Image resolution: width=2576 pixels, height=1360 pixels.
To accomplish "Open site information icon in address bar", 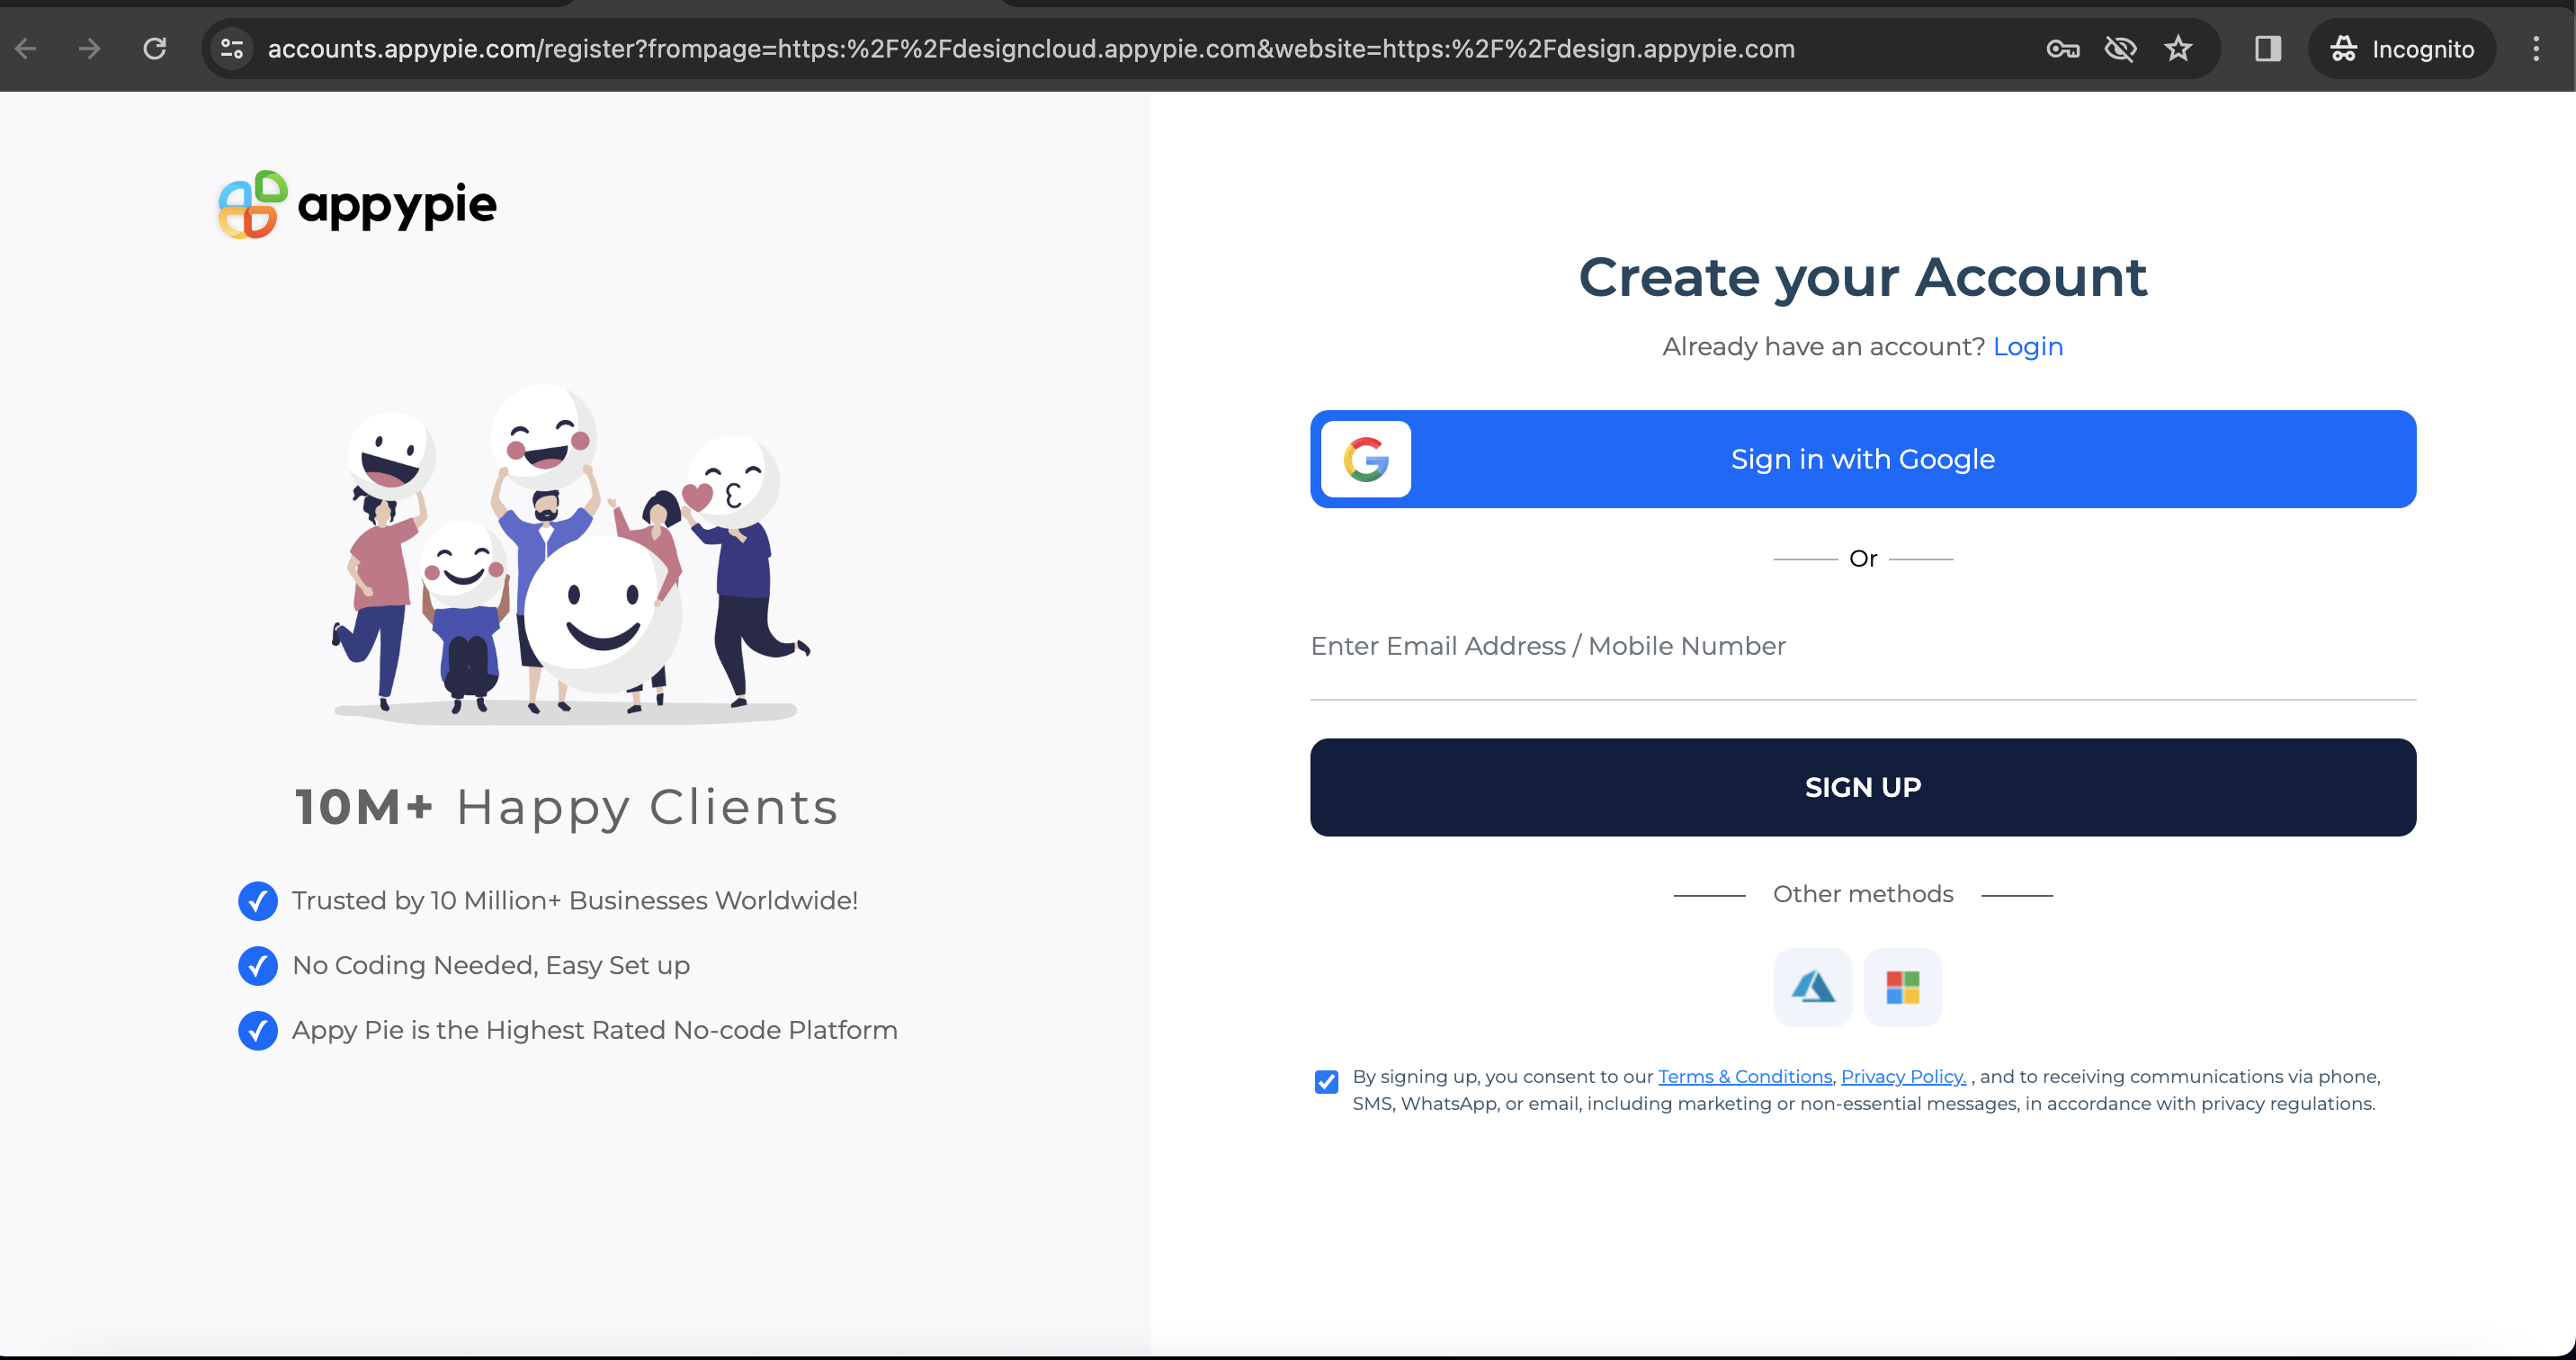I will pyautogui.click(x=232, y=48).
